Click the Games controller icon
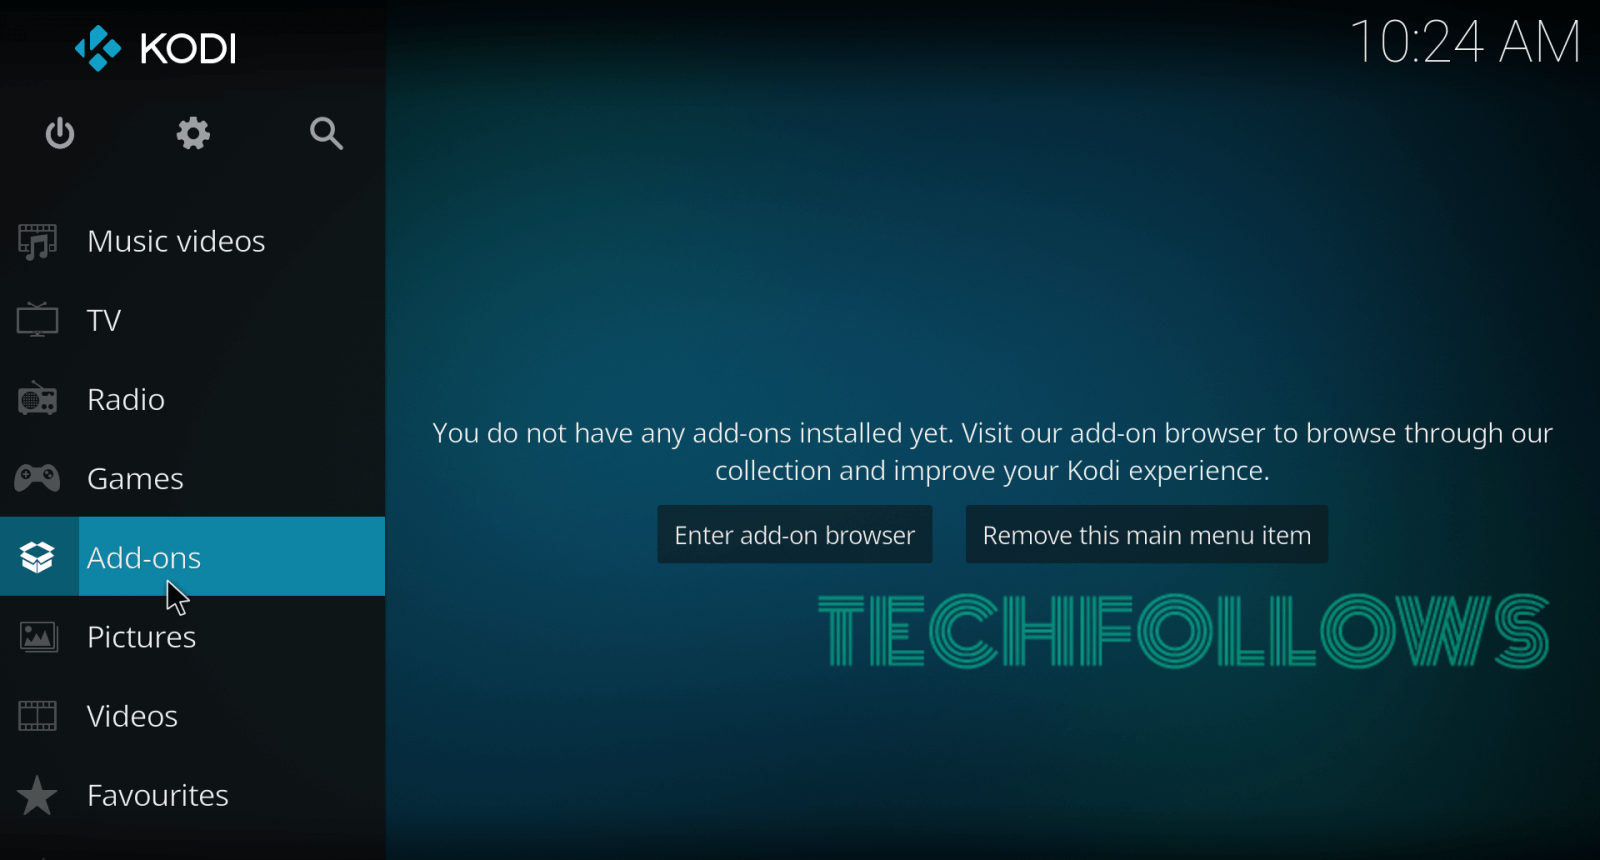The image size is (1600, 860). pos(38,478)
